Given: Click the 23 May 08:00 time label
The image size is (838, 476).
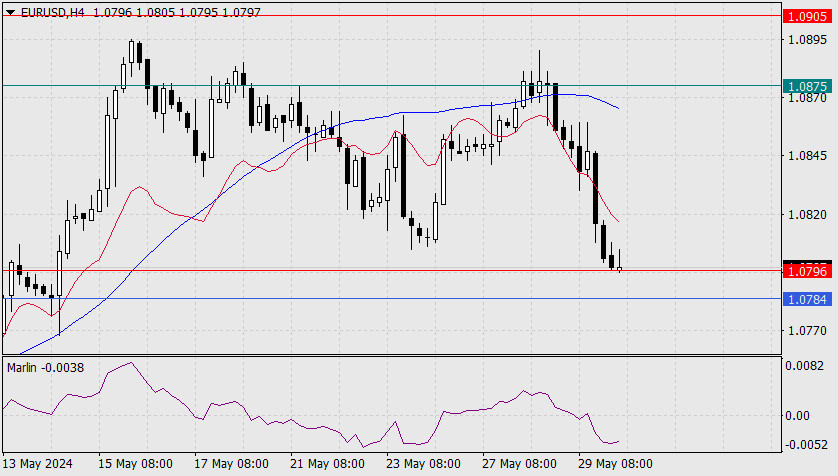Looking at the screenshot, I should tap(423, 463).
